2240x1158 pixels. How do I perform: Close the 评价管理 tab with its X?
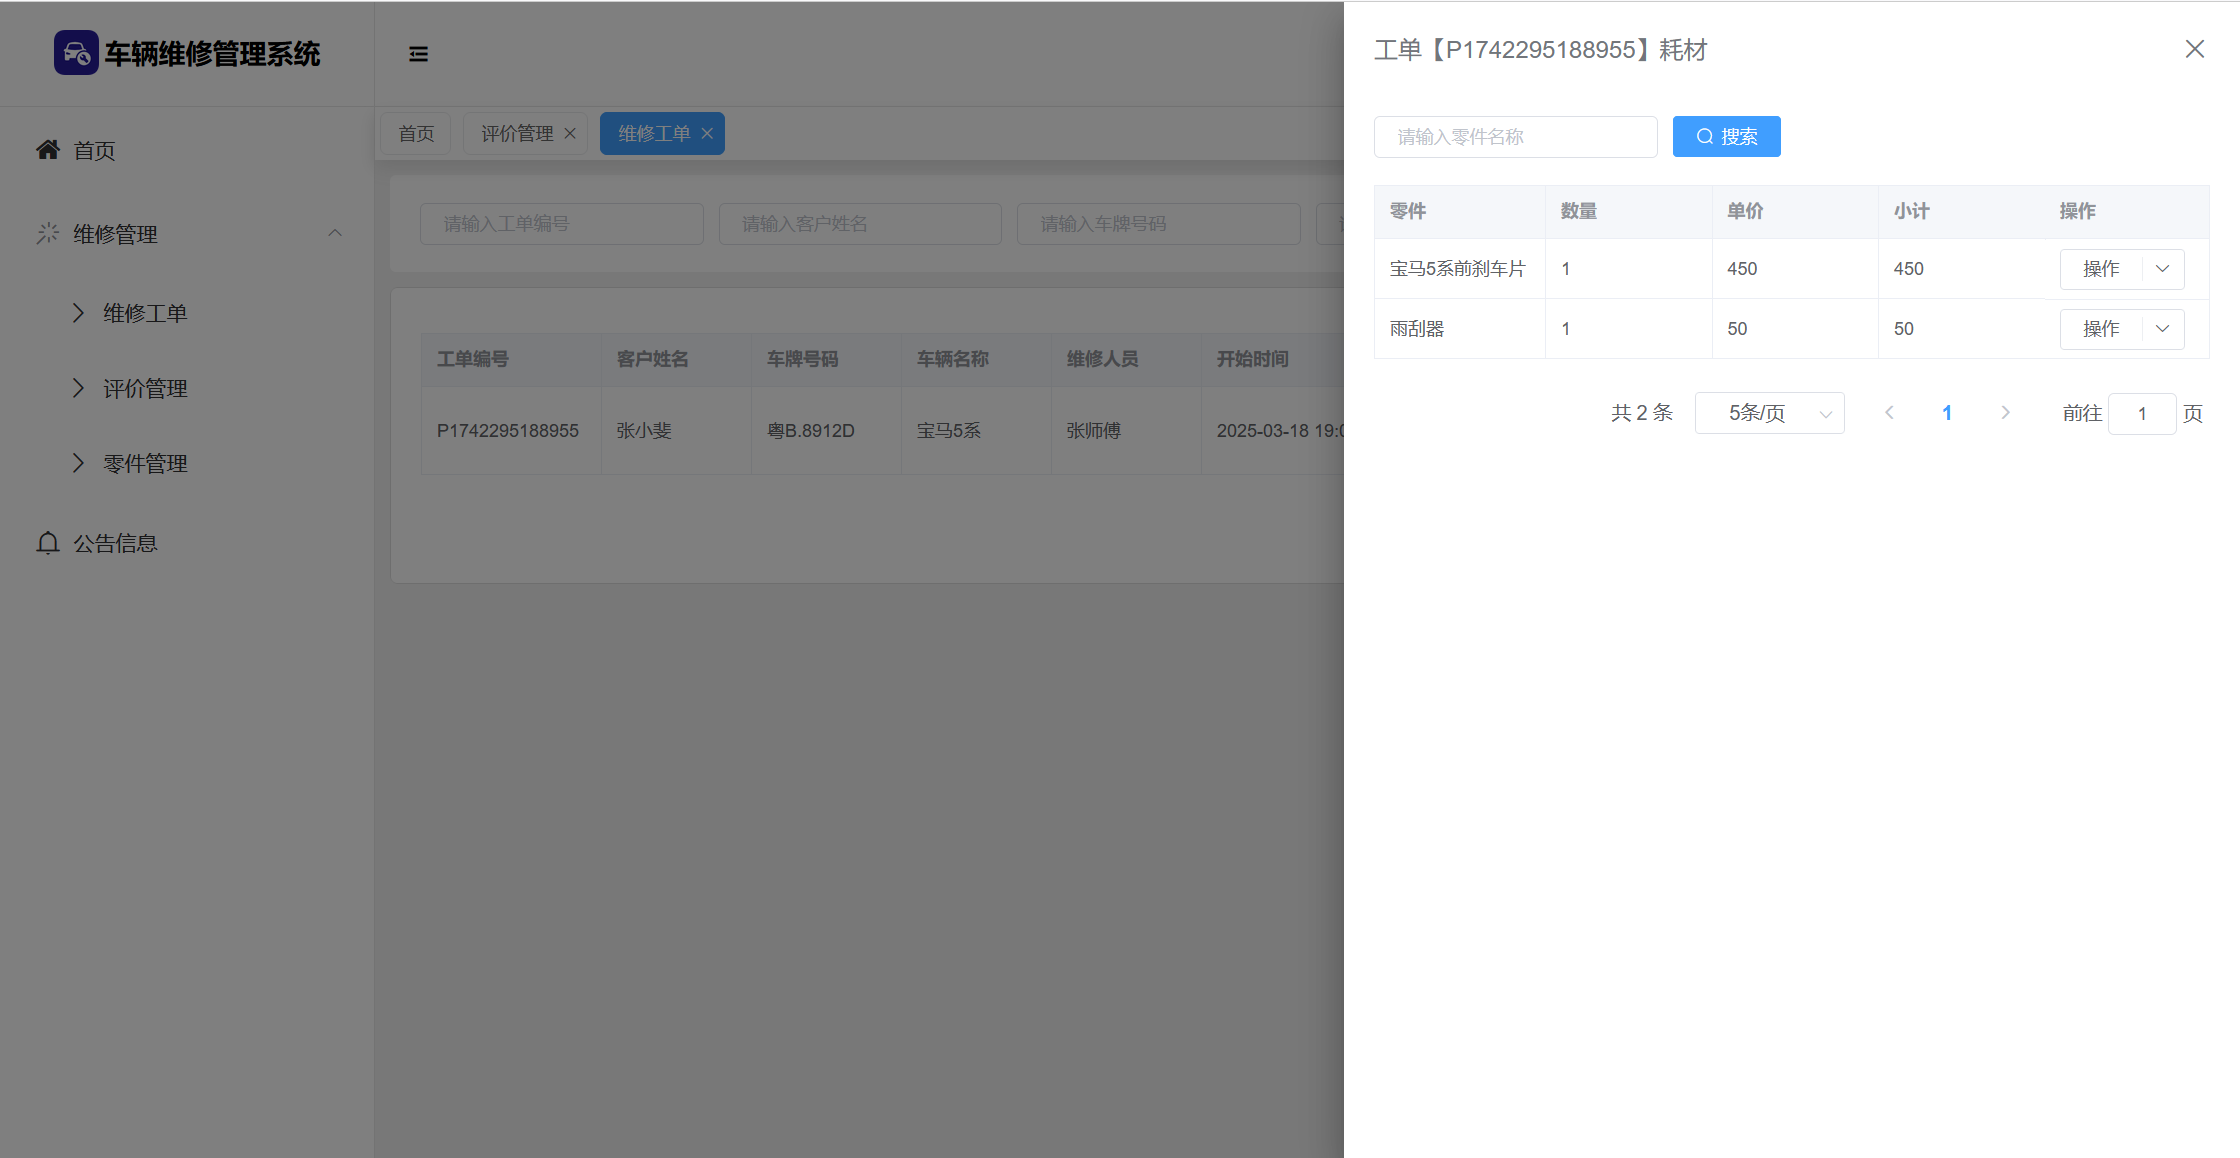point(570,134)
